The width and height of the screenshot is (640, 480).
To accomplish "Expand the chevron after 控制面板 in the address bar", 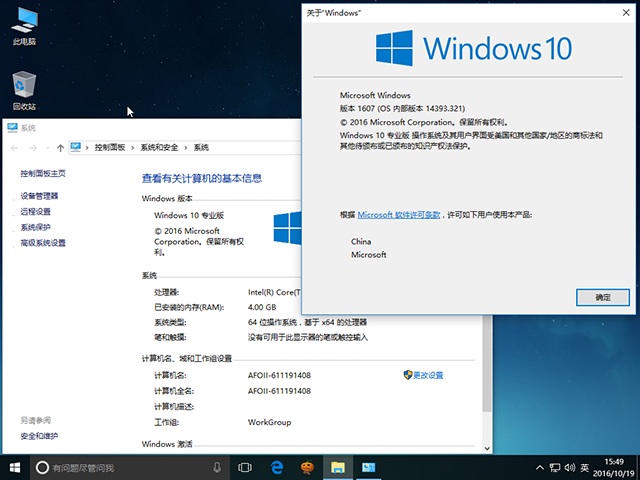I will (133, 148).
